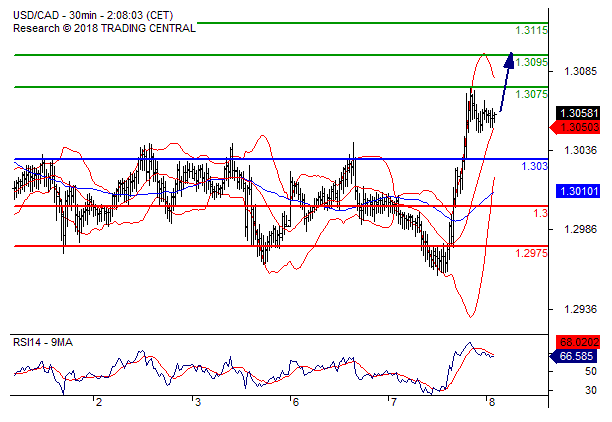Click the 1.2936 price axis value
The height and width of the screenshot is (422, 612).
coord(580,309)
